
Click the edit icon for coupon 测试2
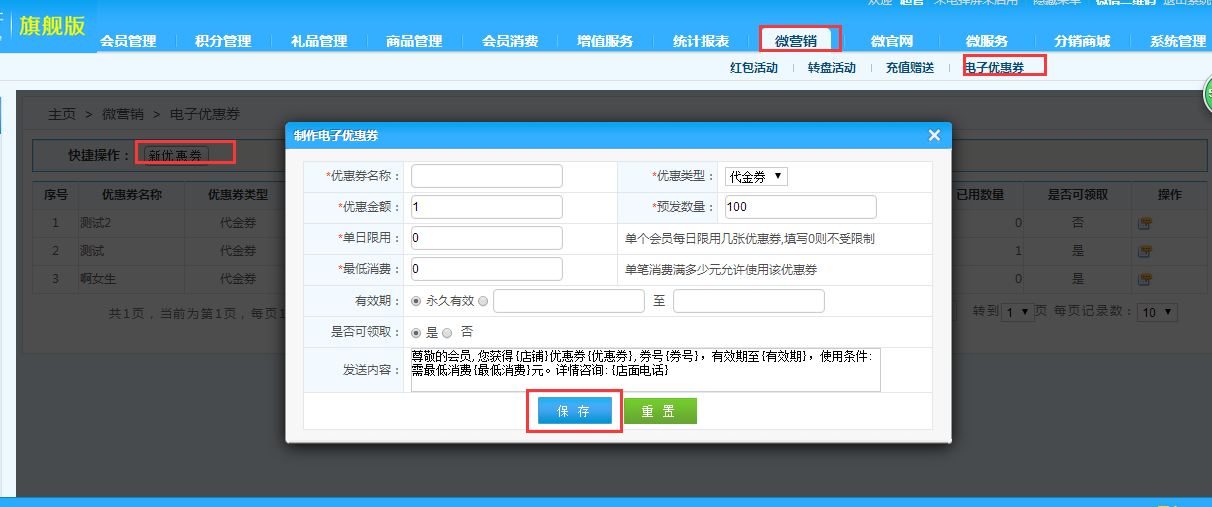[1144, 223]
